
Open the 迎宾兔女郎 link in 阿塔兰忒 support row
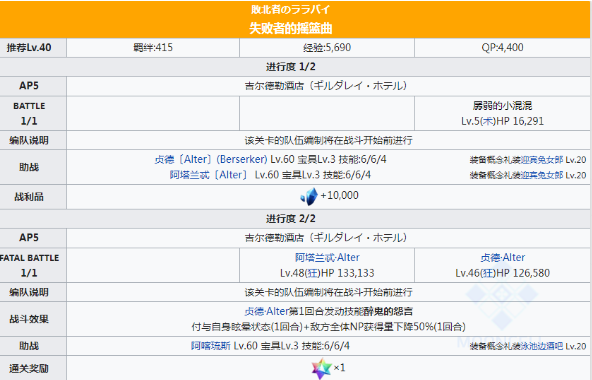pos(542,175)
